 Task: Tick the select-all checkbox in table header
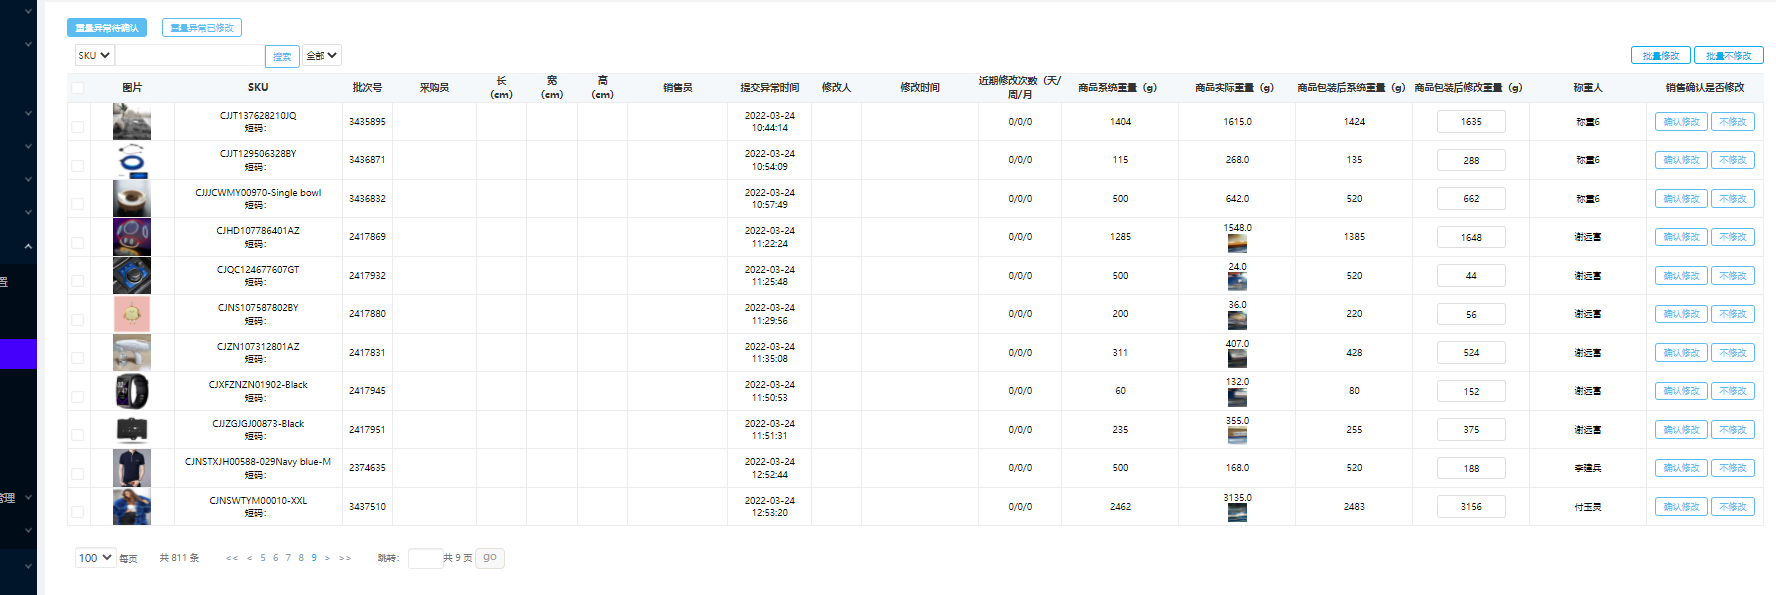pos(78,88)
